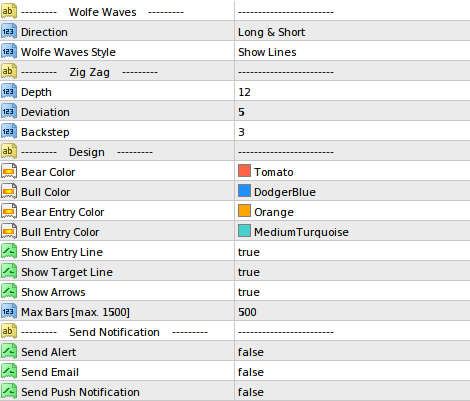Select the Deviation parameter label
Screen dimensions: 470x401
click(x=45, y=112)
